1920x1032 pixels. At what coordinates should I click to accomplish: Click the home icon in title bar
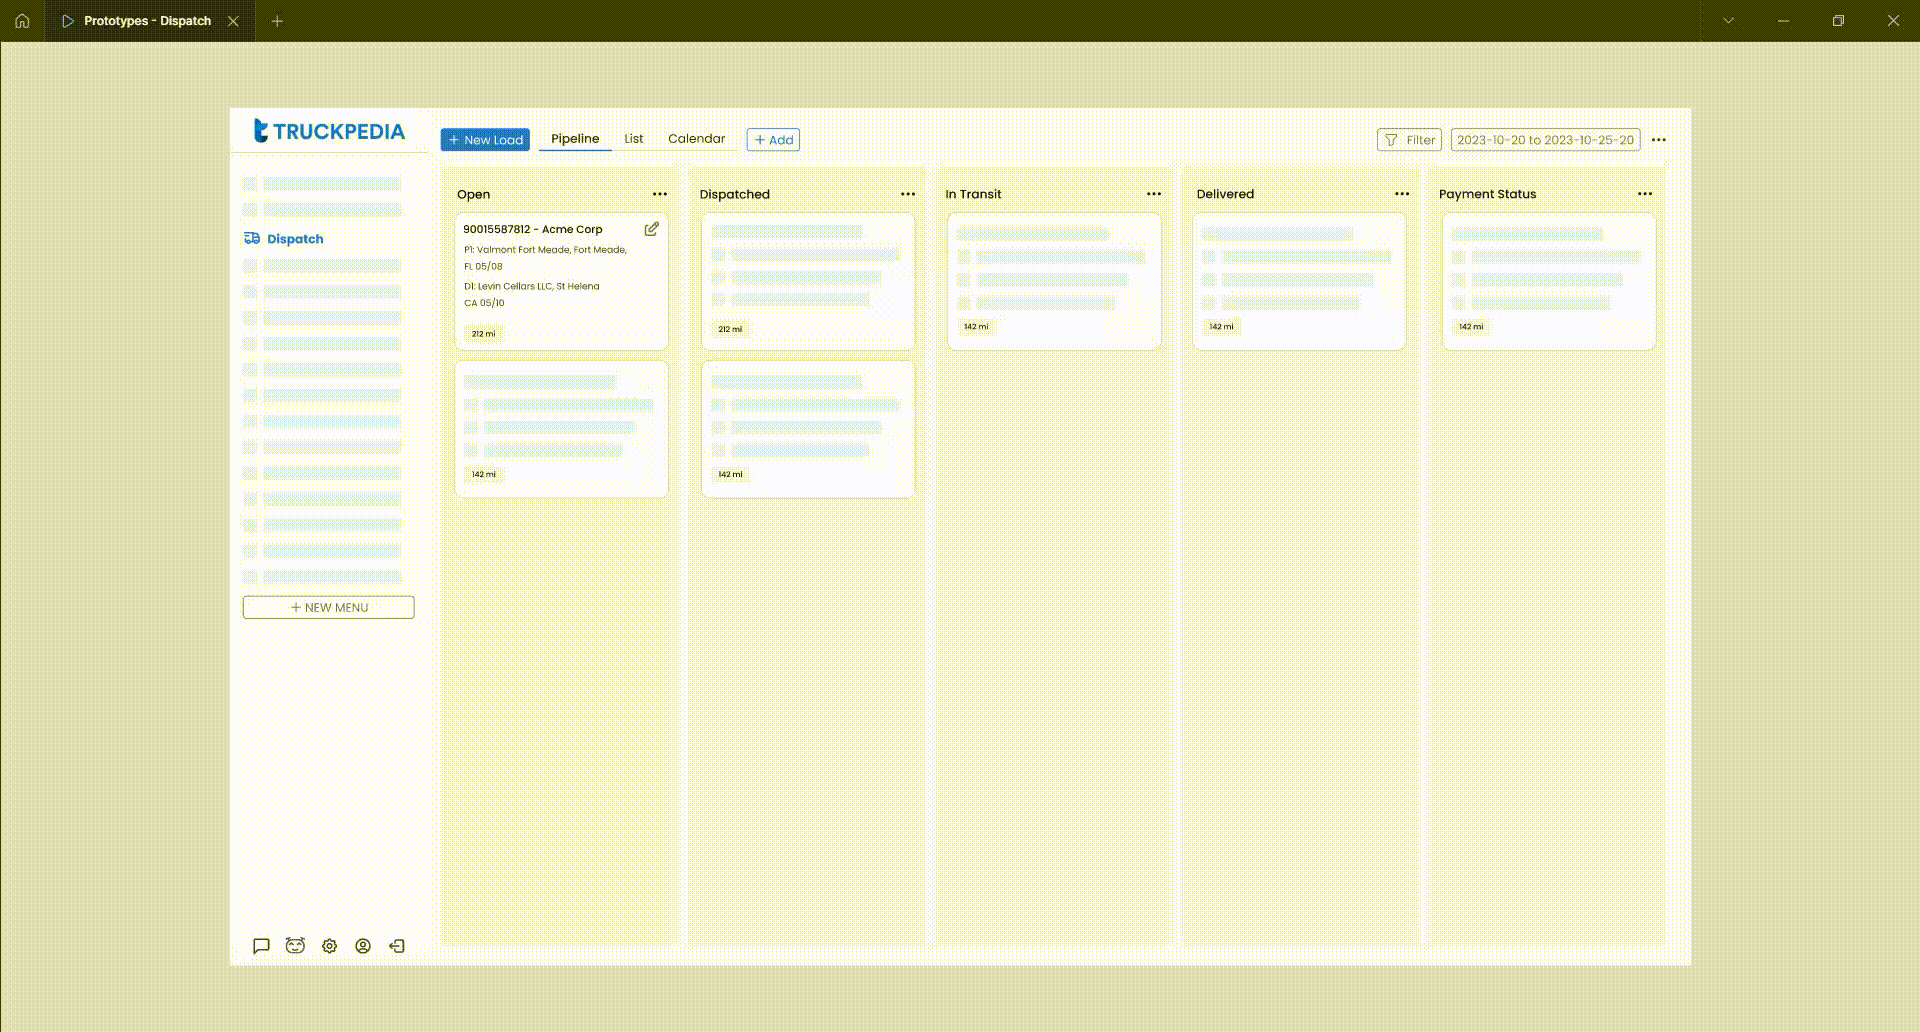pyautogui.click(x=22, y=21)
